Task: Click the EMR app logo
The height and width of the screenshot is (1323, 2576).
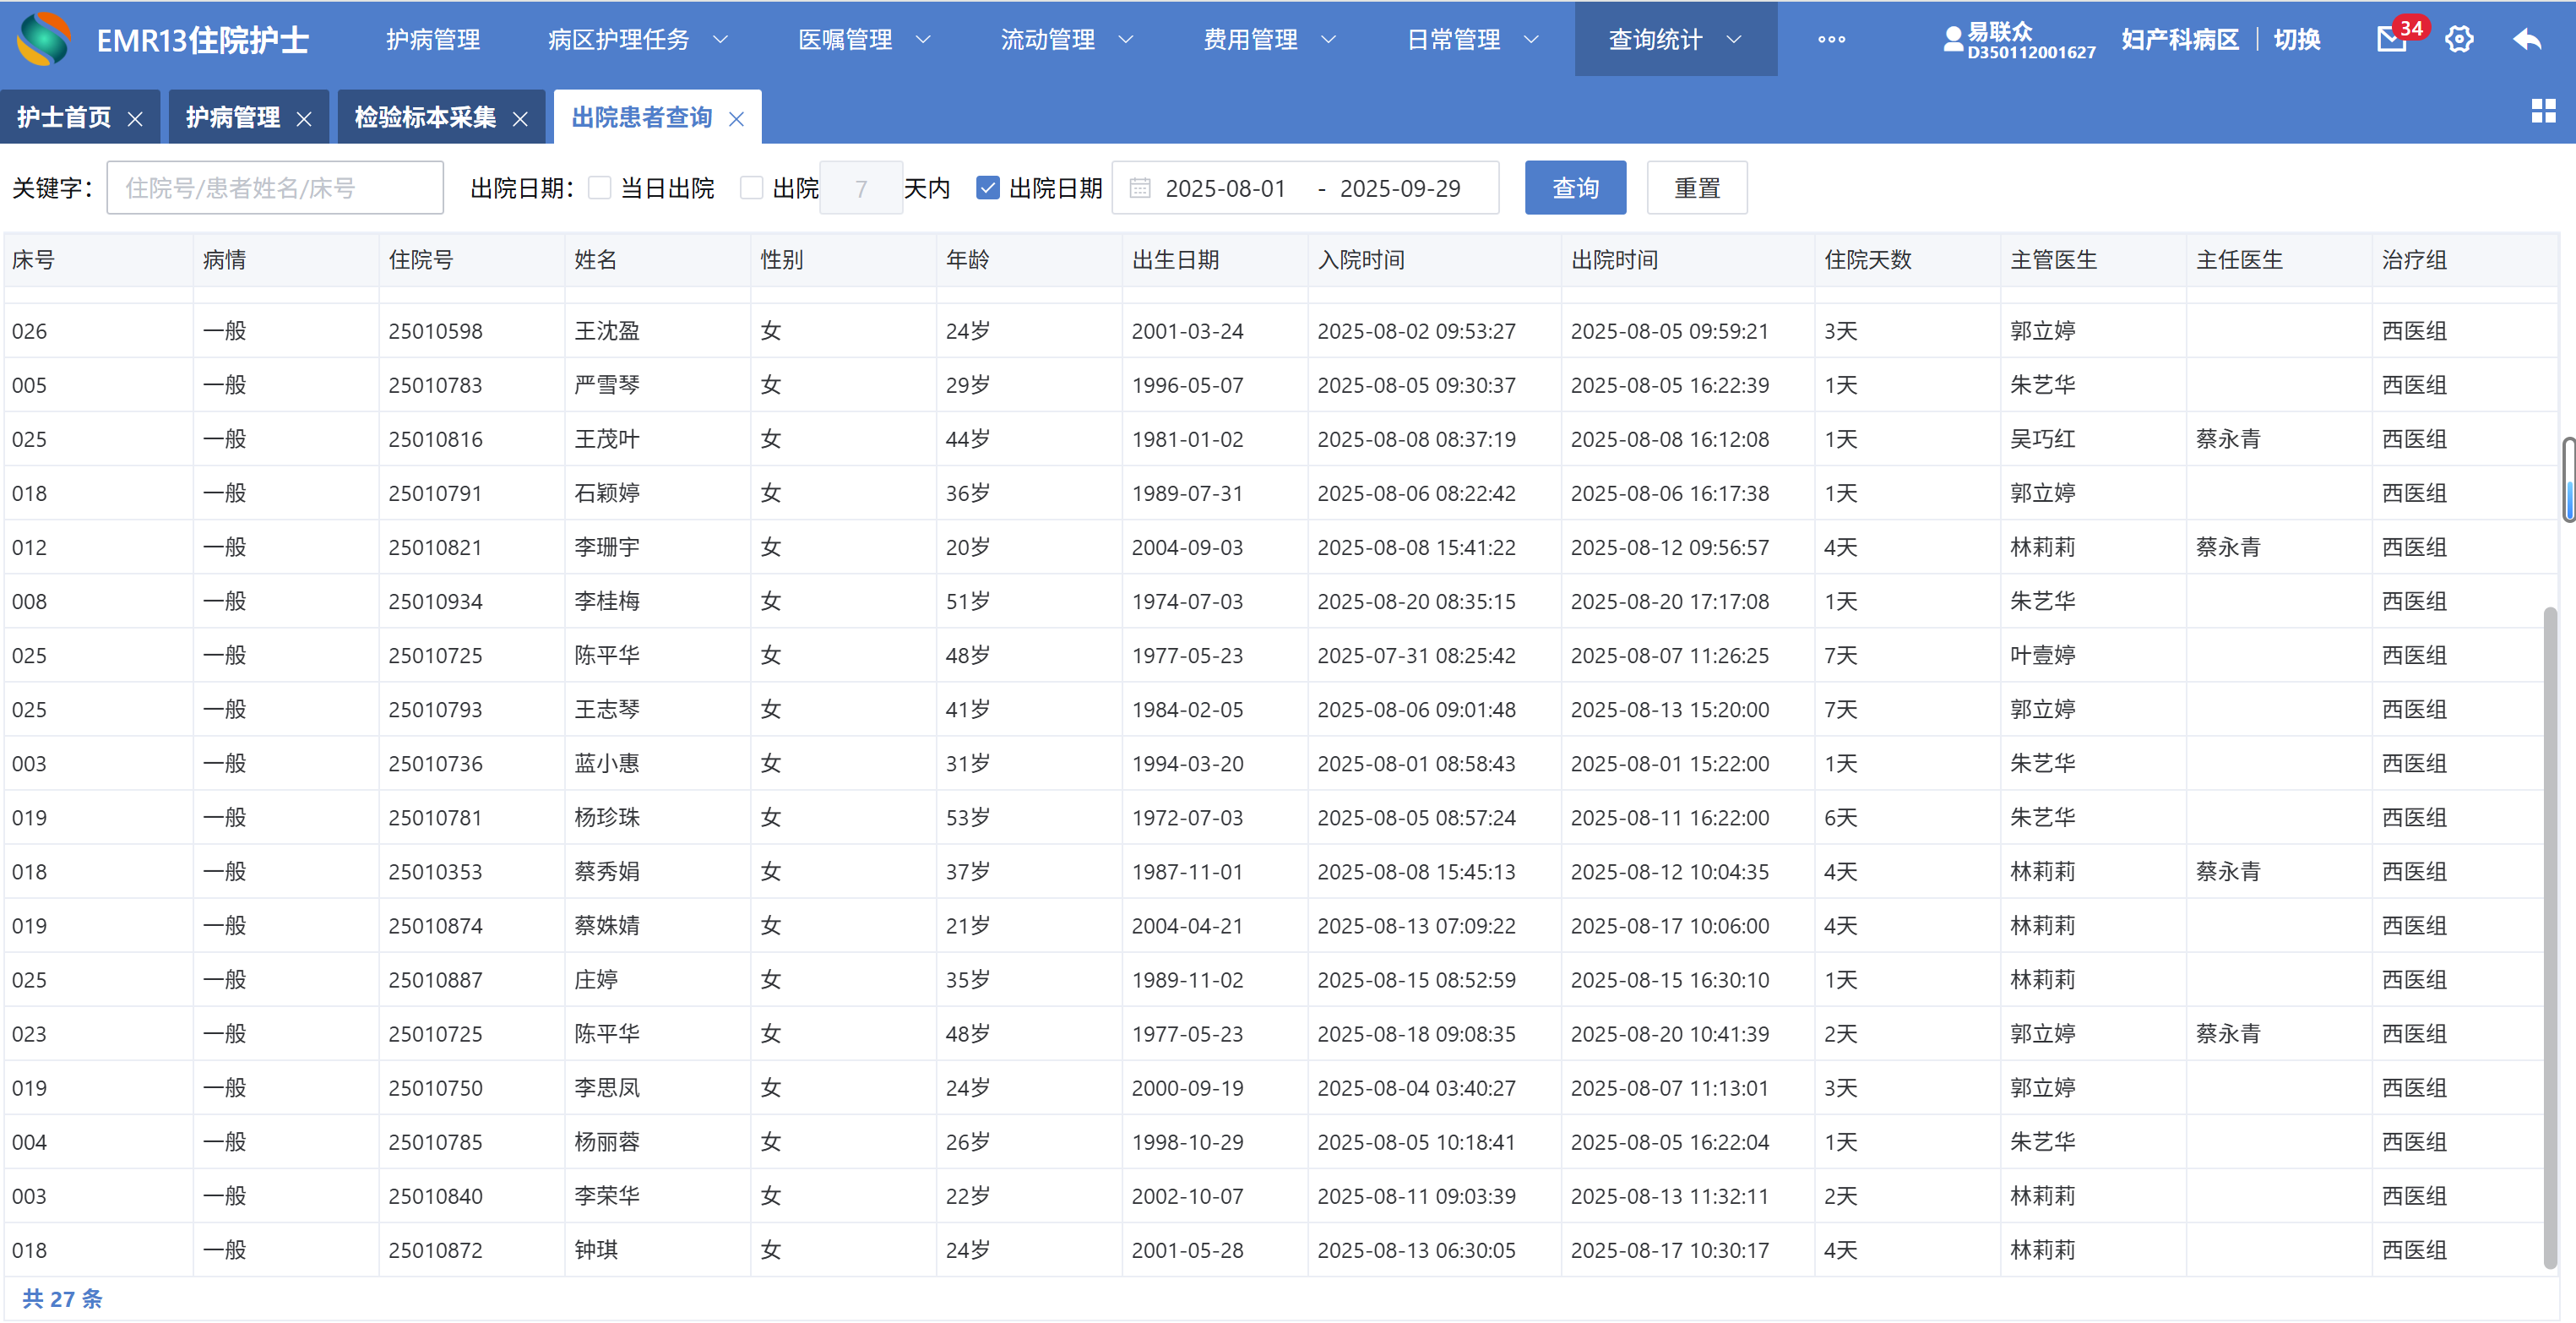Action: tap(44, 39)
